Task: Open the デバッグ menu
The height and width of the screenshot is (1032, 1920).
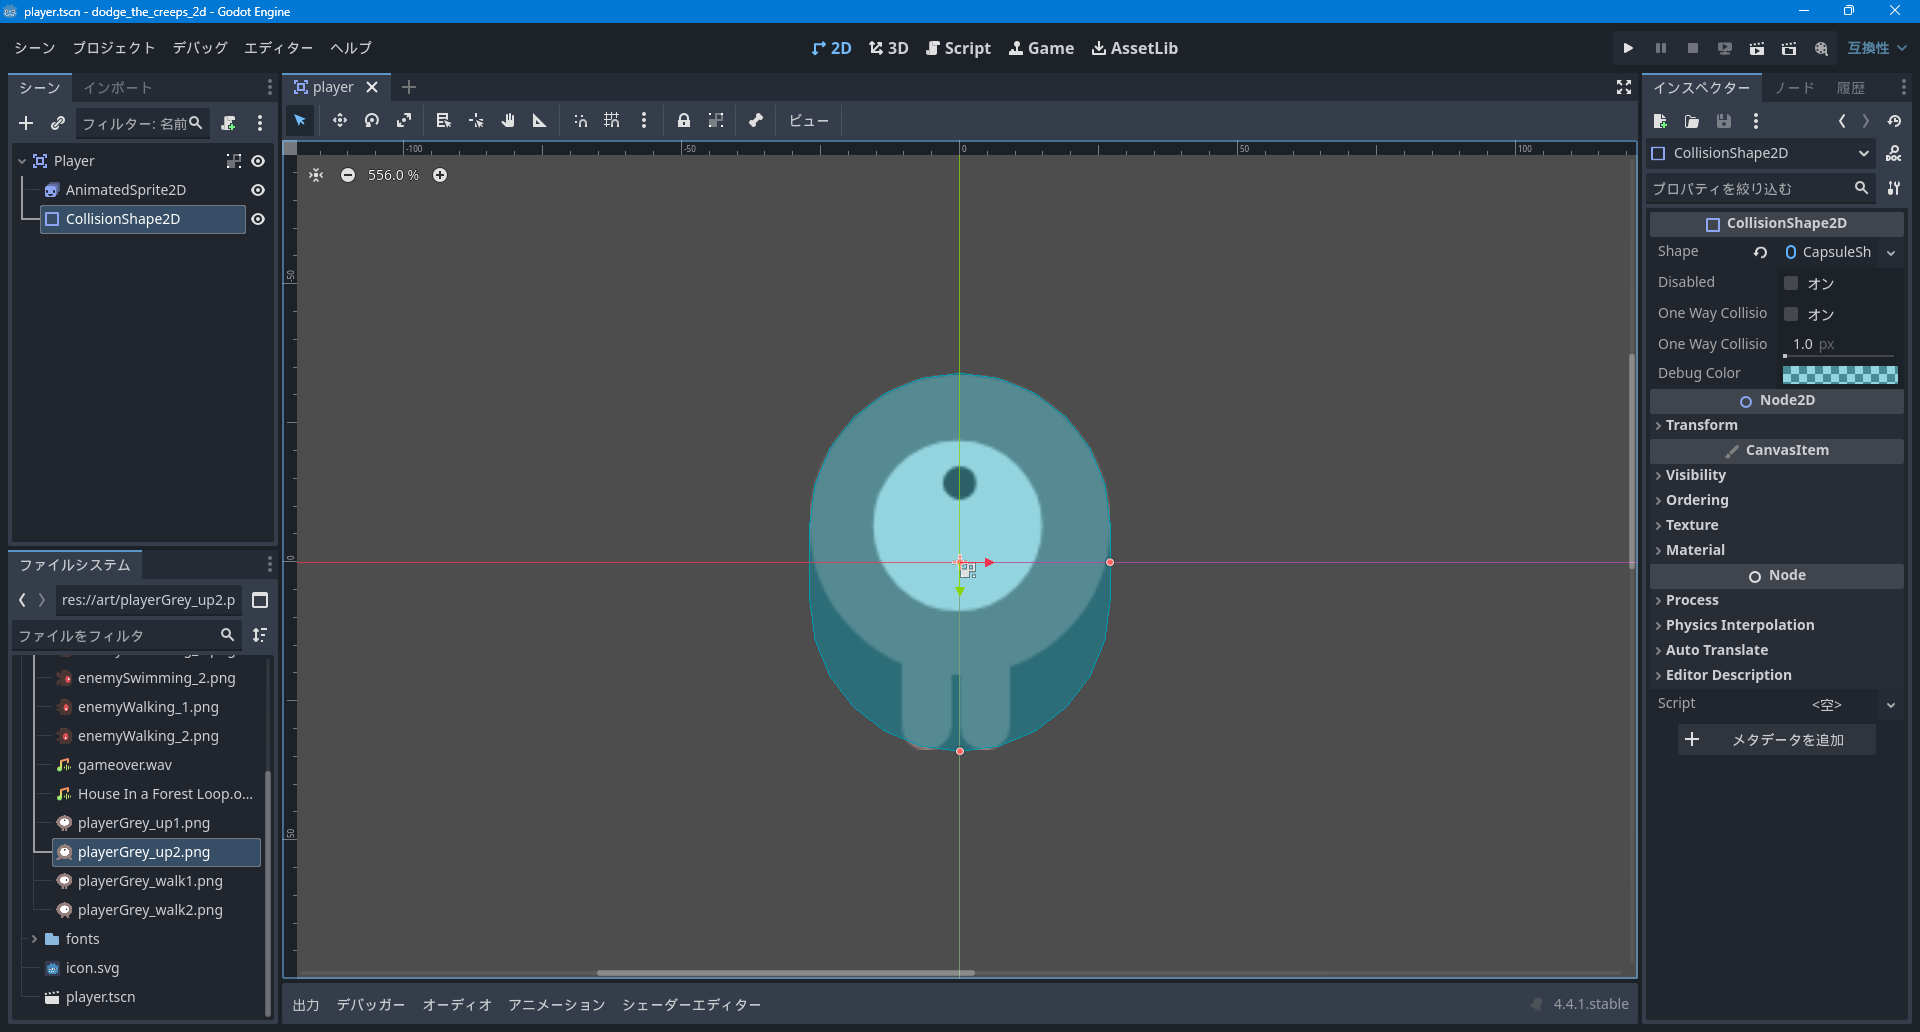Action: [200, 48]
